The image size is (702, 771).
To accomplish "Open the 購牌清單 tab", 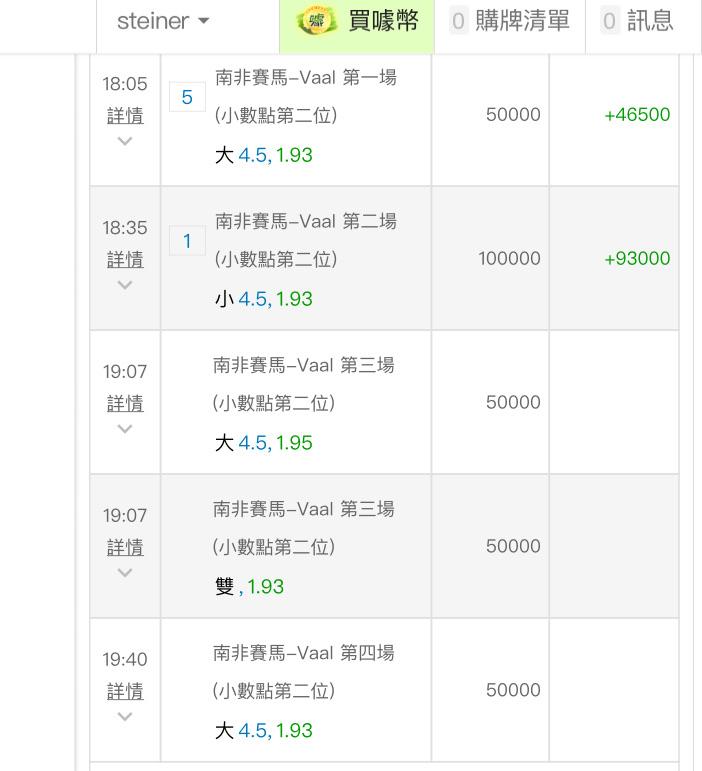I will click(x=510, y=21).
